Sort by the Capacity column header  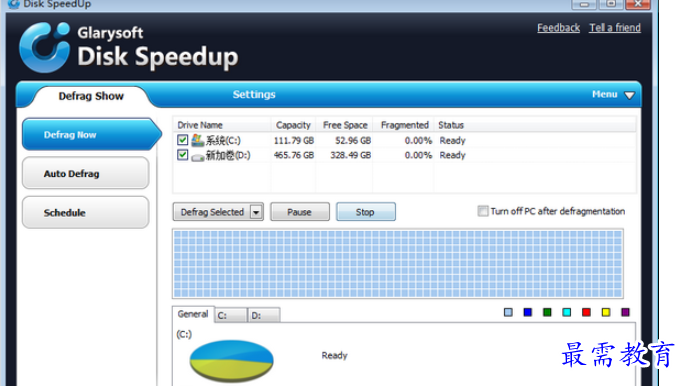point(293,125)
